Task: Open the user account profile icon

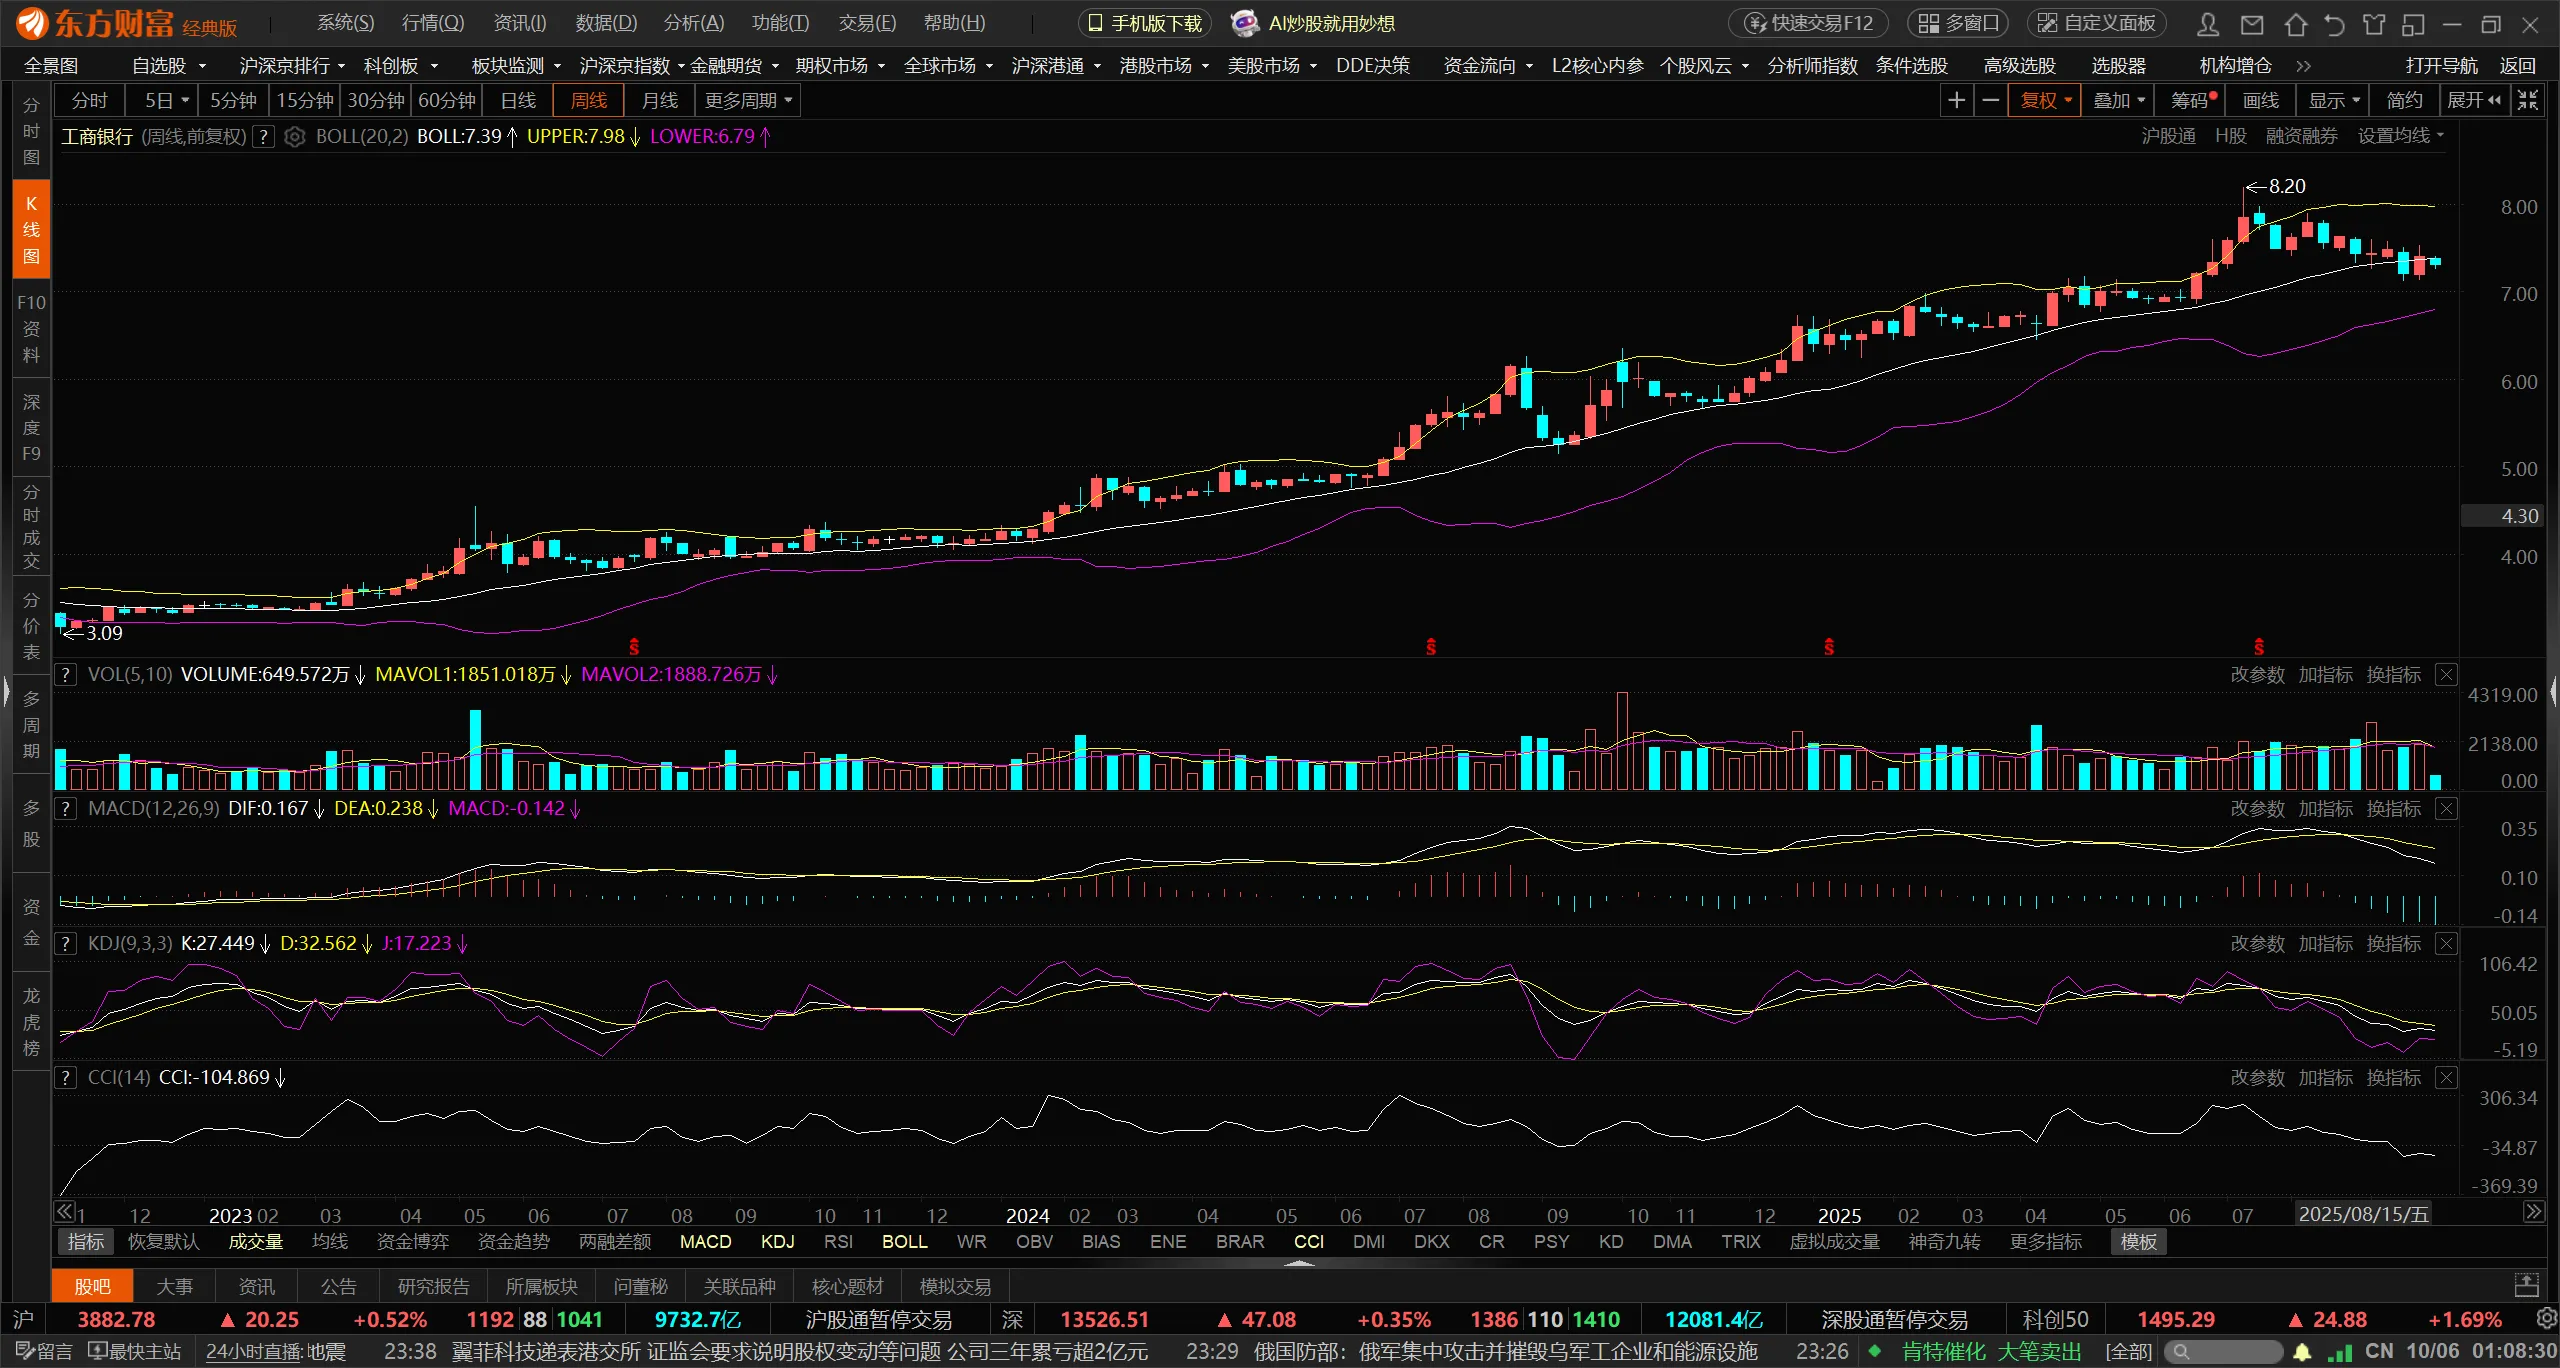Action: pyautogui.click(x=2208, y=24)
